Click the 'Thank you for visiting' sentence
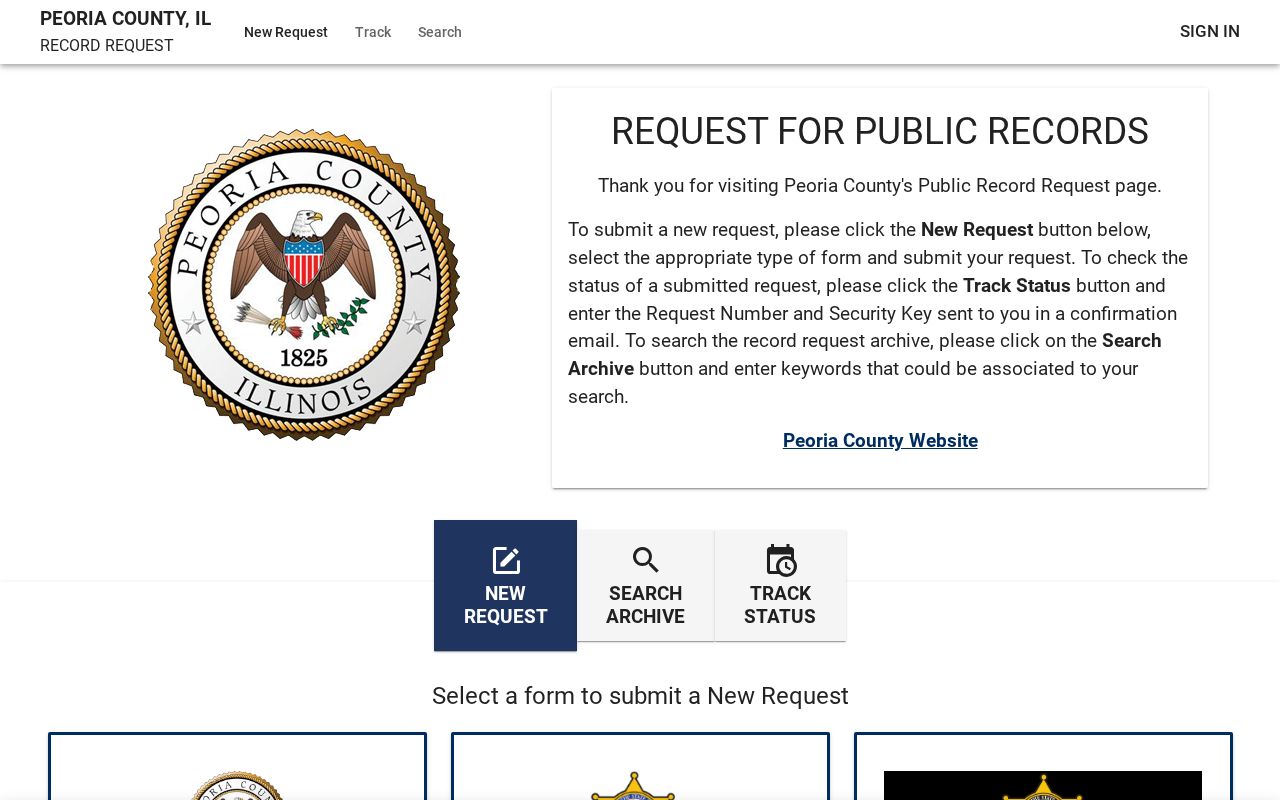 [880, 186]
